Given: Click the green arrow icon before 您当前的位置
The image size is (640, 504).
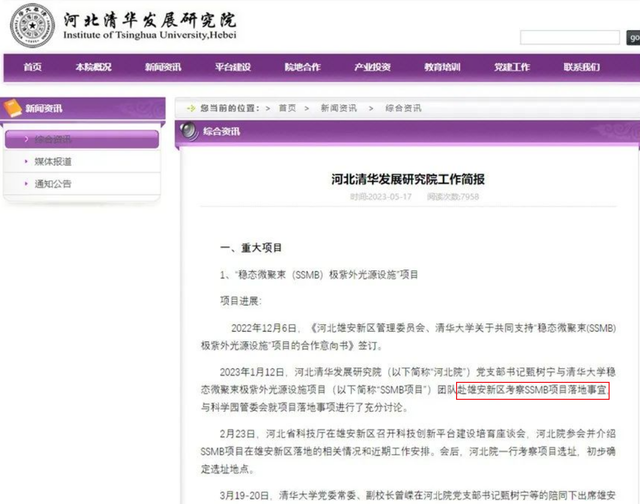Looking at the screenshot, I should tap(191, 108).
